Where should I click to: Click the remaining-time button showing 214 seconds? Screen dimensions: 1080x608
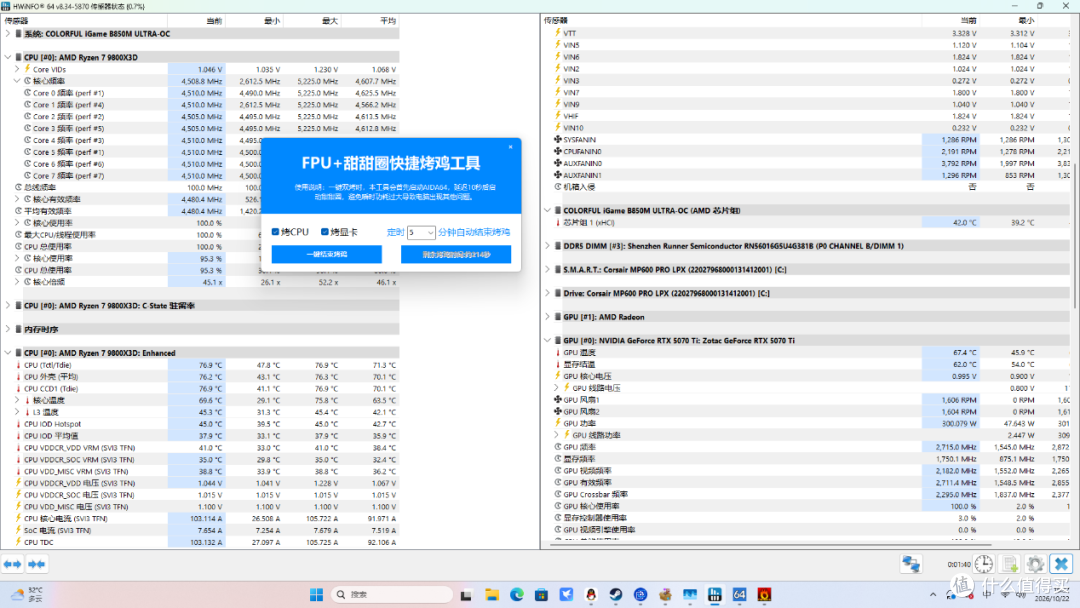(x=456, y=255)
